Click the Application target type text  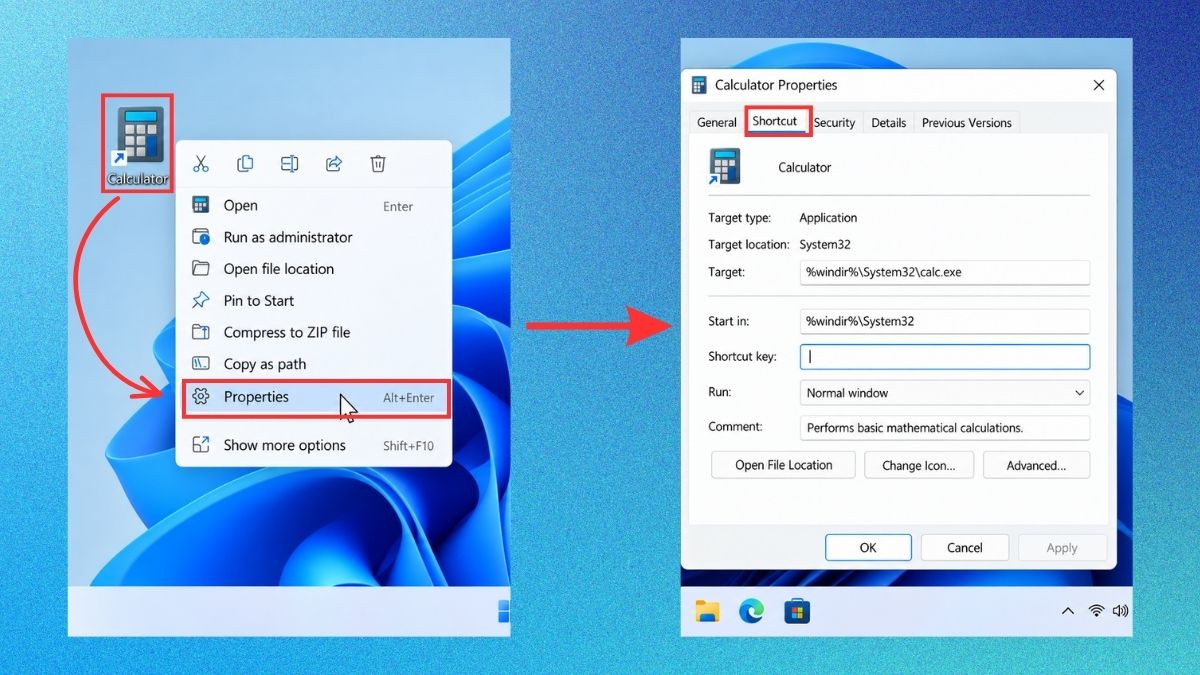(828, 218)
